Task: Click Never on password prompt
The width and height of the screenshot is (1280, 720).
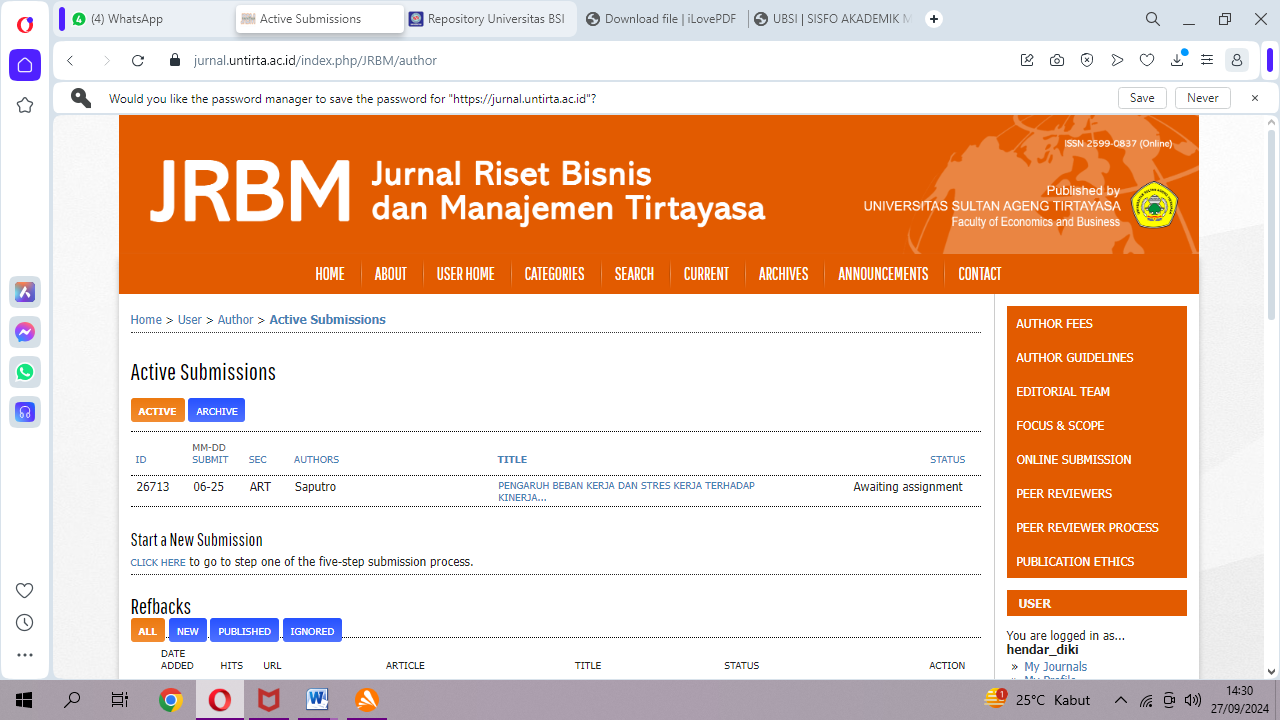Action: tap(1203, 98)
